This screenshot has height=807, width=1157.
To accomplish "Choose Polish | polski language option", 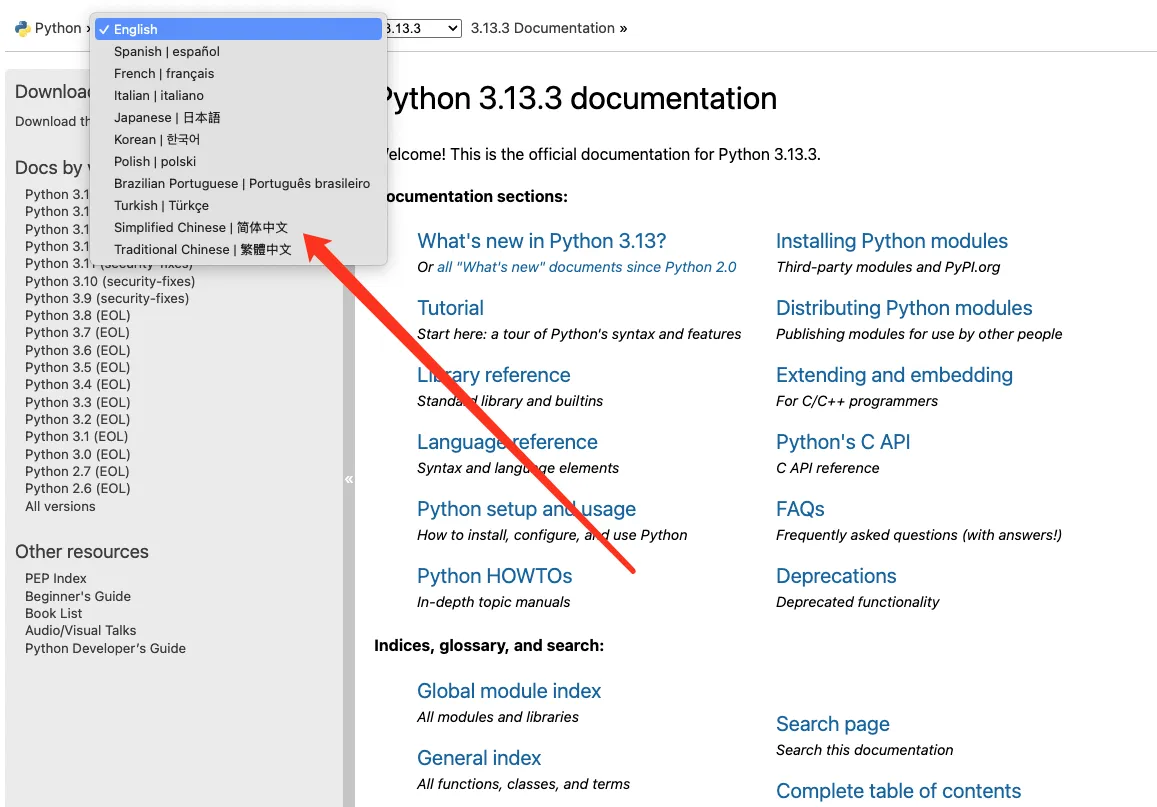I will pos(238,162).
